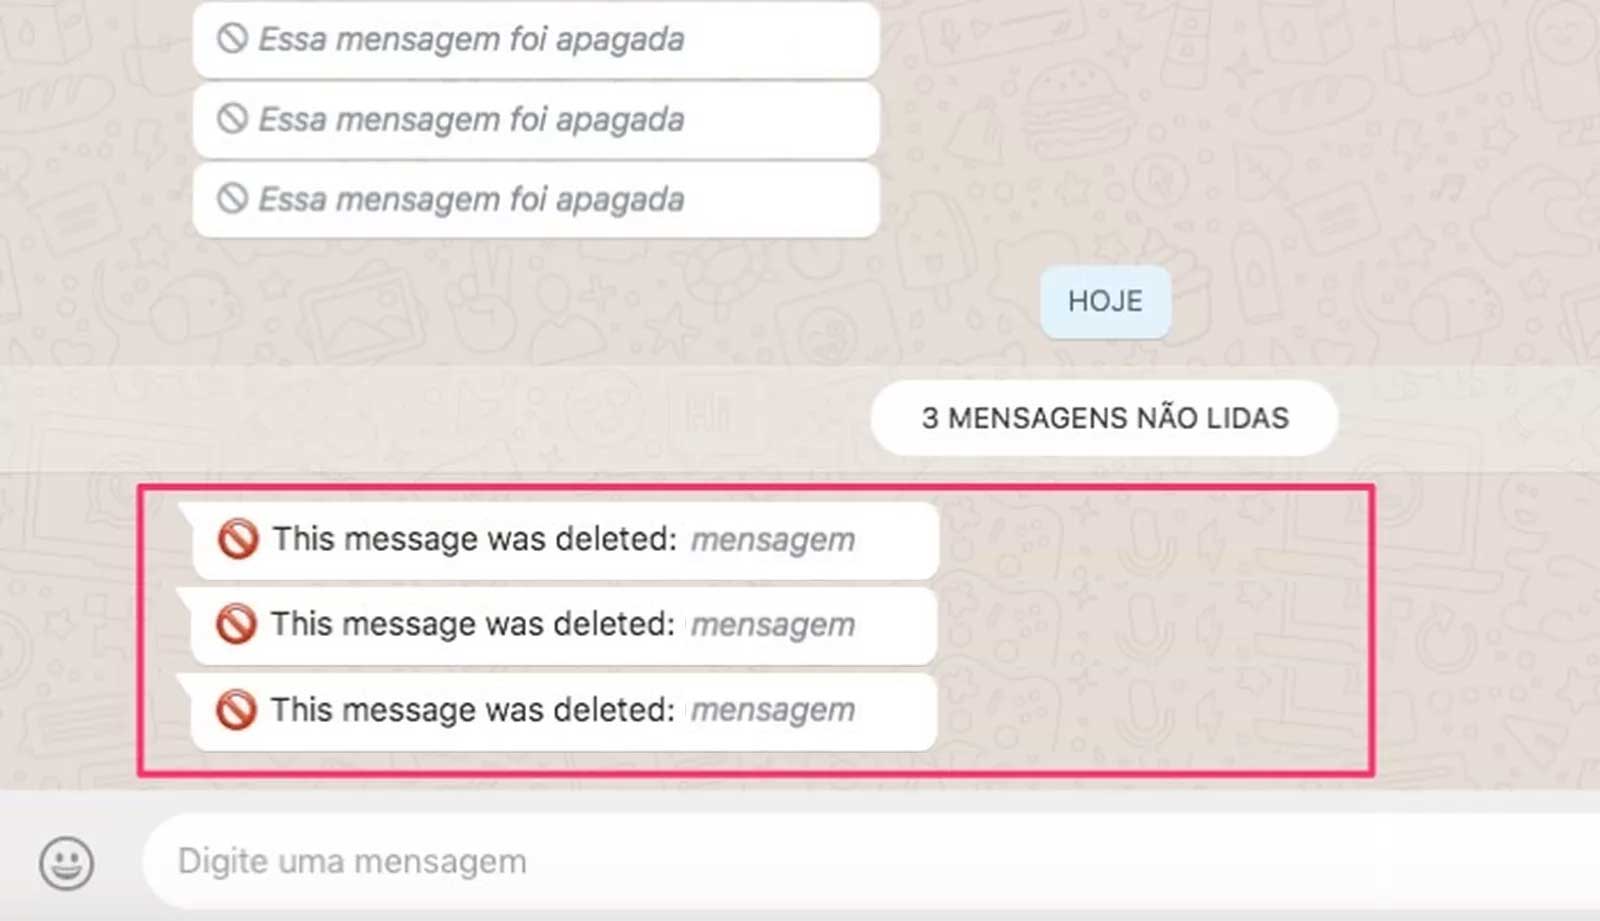Click the red prohibited icon in last deleted message
This screenshot has width=1600, height=921.
click(x=237, y=710)
